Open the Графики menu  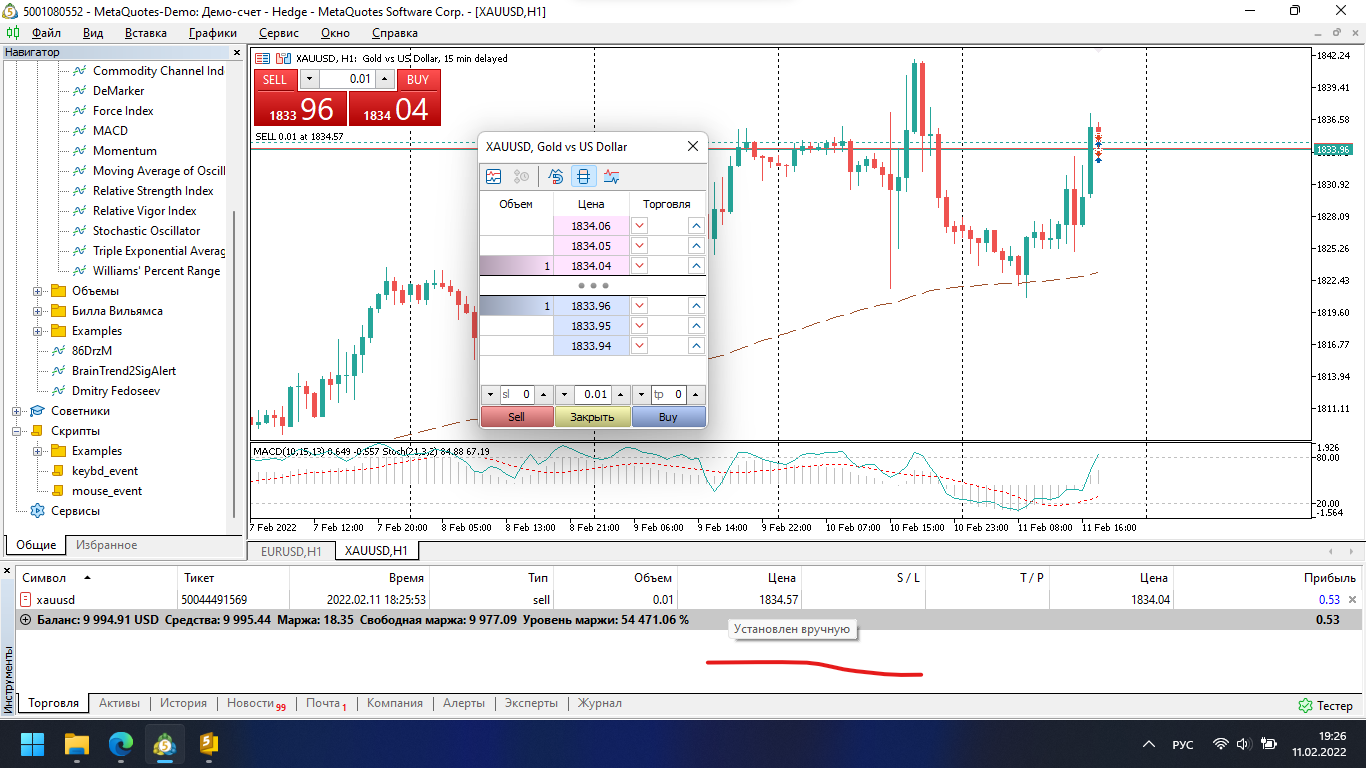(213, 33)
